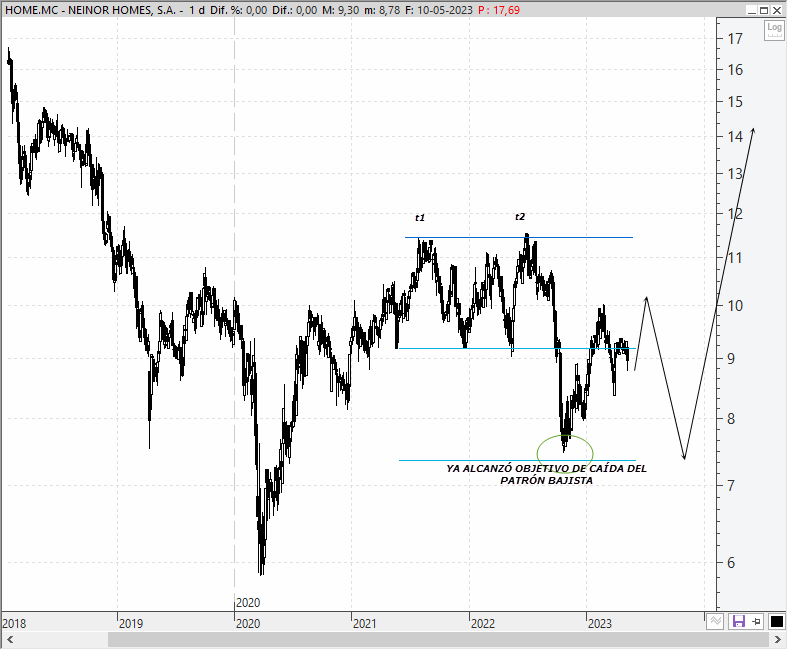Maximize the HOME.MC chart window
The image size is (788, 650).
point(764,10)
